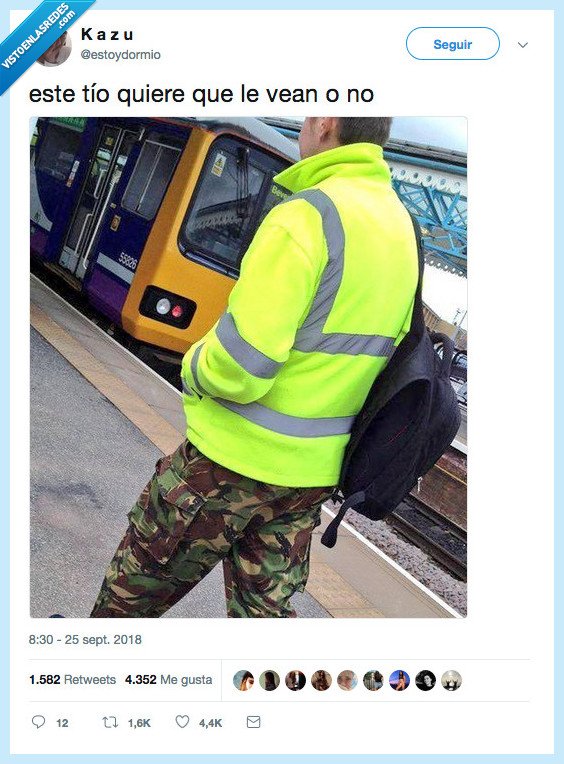564x764 pixels.
Task: Open the first liker's avatar
Action: [x=243, y=680]
